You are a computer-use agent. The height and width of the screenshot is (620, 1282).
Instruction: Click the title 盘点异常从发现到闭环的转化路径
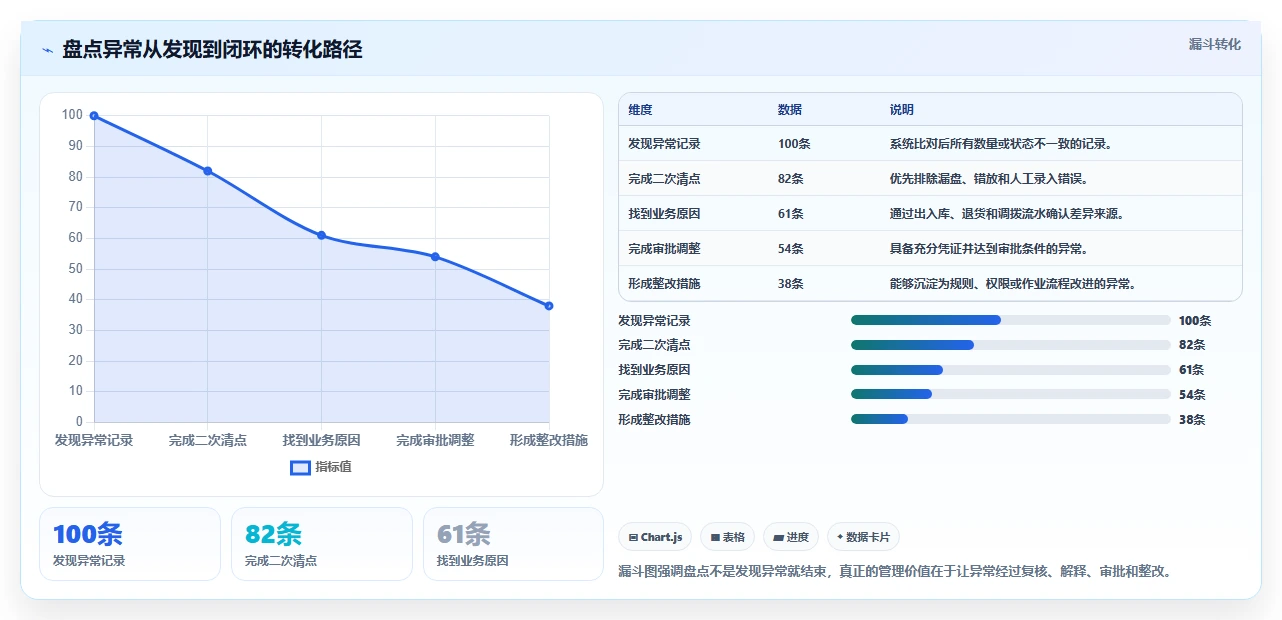click(x=212, y=50)
